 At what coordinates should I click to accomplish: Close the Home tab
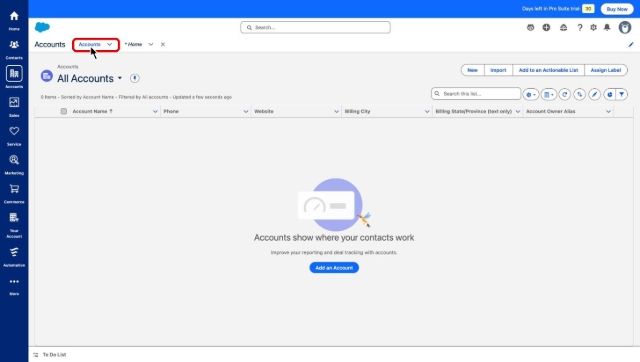162,44
